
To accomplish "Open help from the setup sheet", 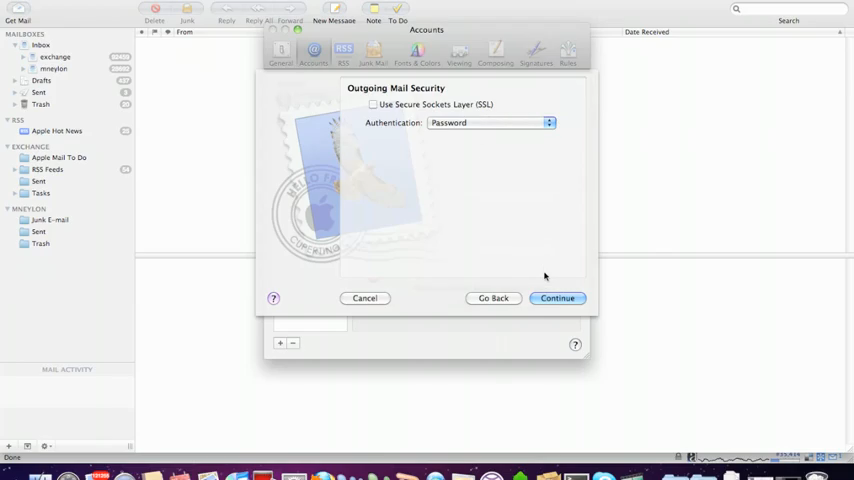I will [273, 298].
